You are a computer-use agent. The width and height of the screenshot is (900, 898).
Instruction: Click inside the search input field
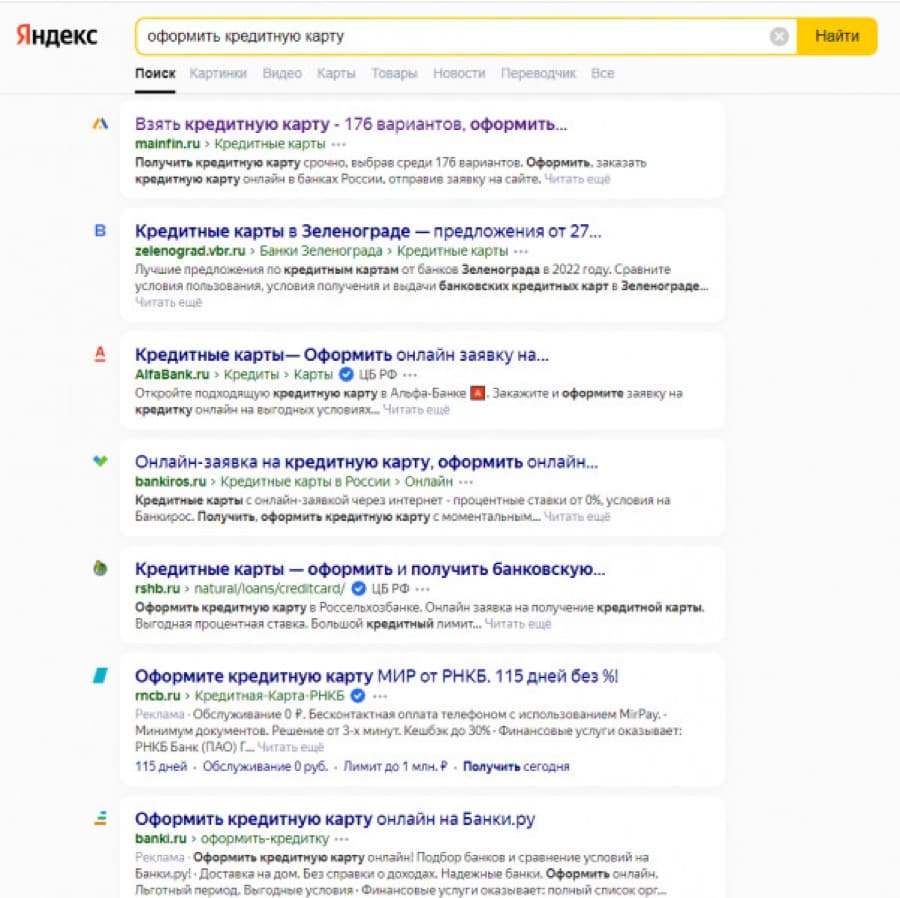point(453,36)
